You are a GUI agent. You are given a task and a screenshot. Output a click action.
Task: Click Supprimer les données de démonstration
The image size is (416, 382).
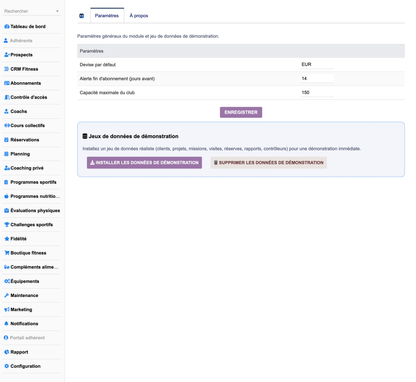tap(269, 163)
